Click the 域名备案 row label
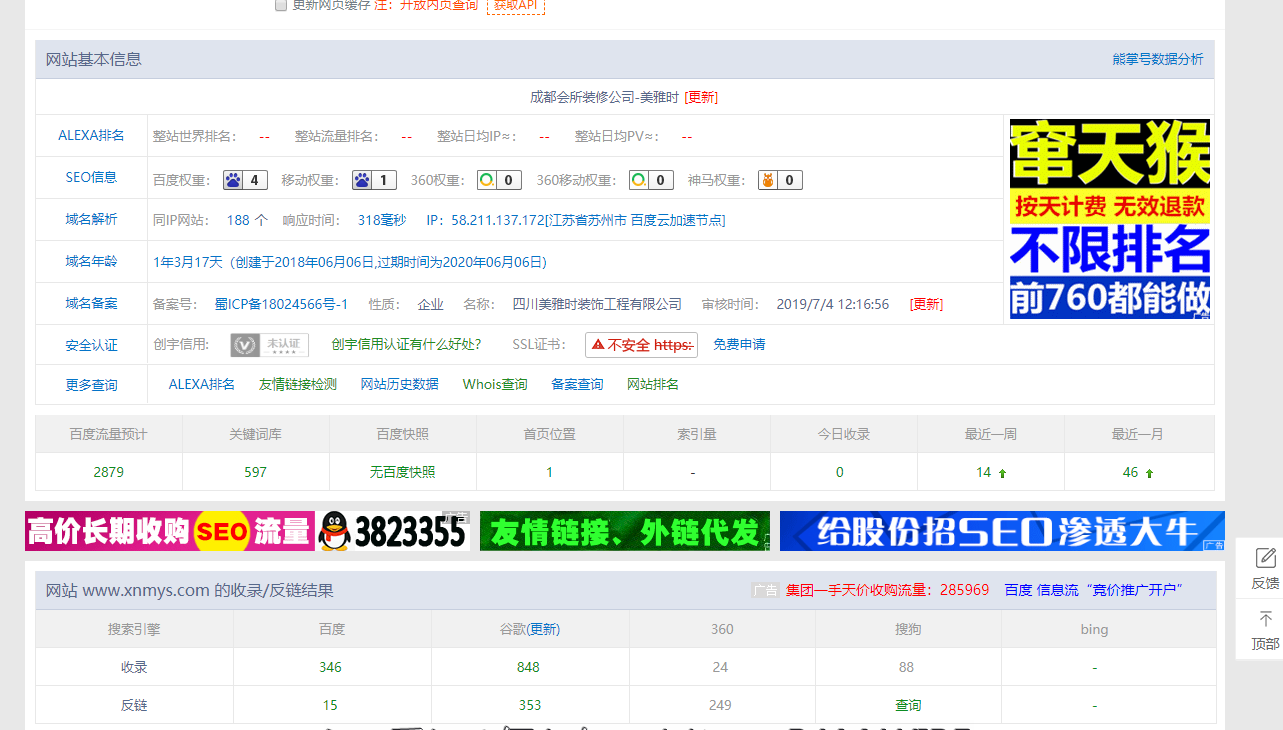 click(91, 303)
